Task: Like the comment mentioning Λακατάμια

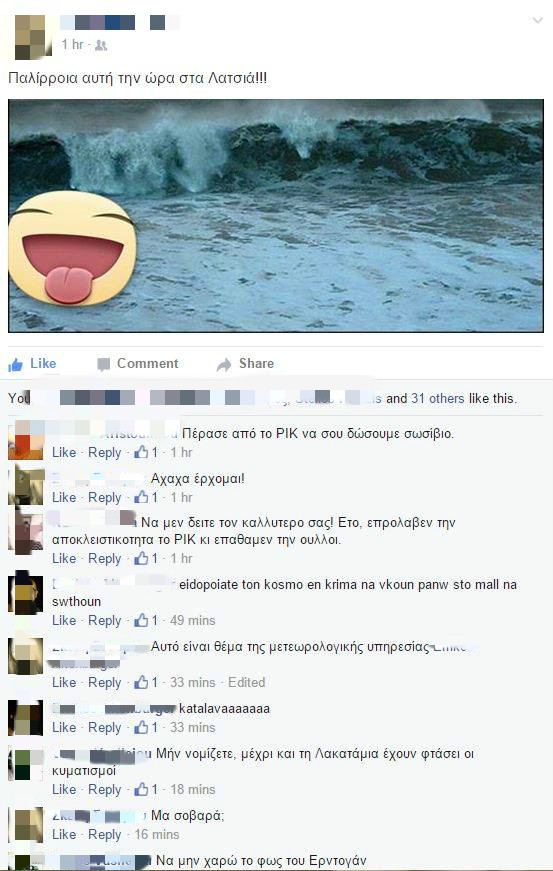Action: [x=64, y=789]
